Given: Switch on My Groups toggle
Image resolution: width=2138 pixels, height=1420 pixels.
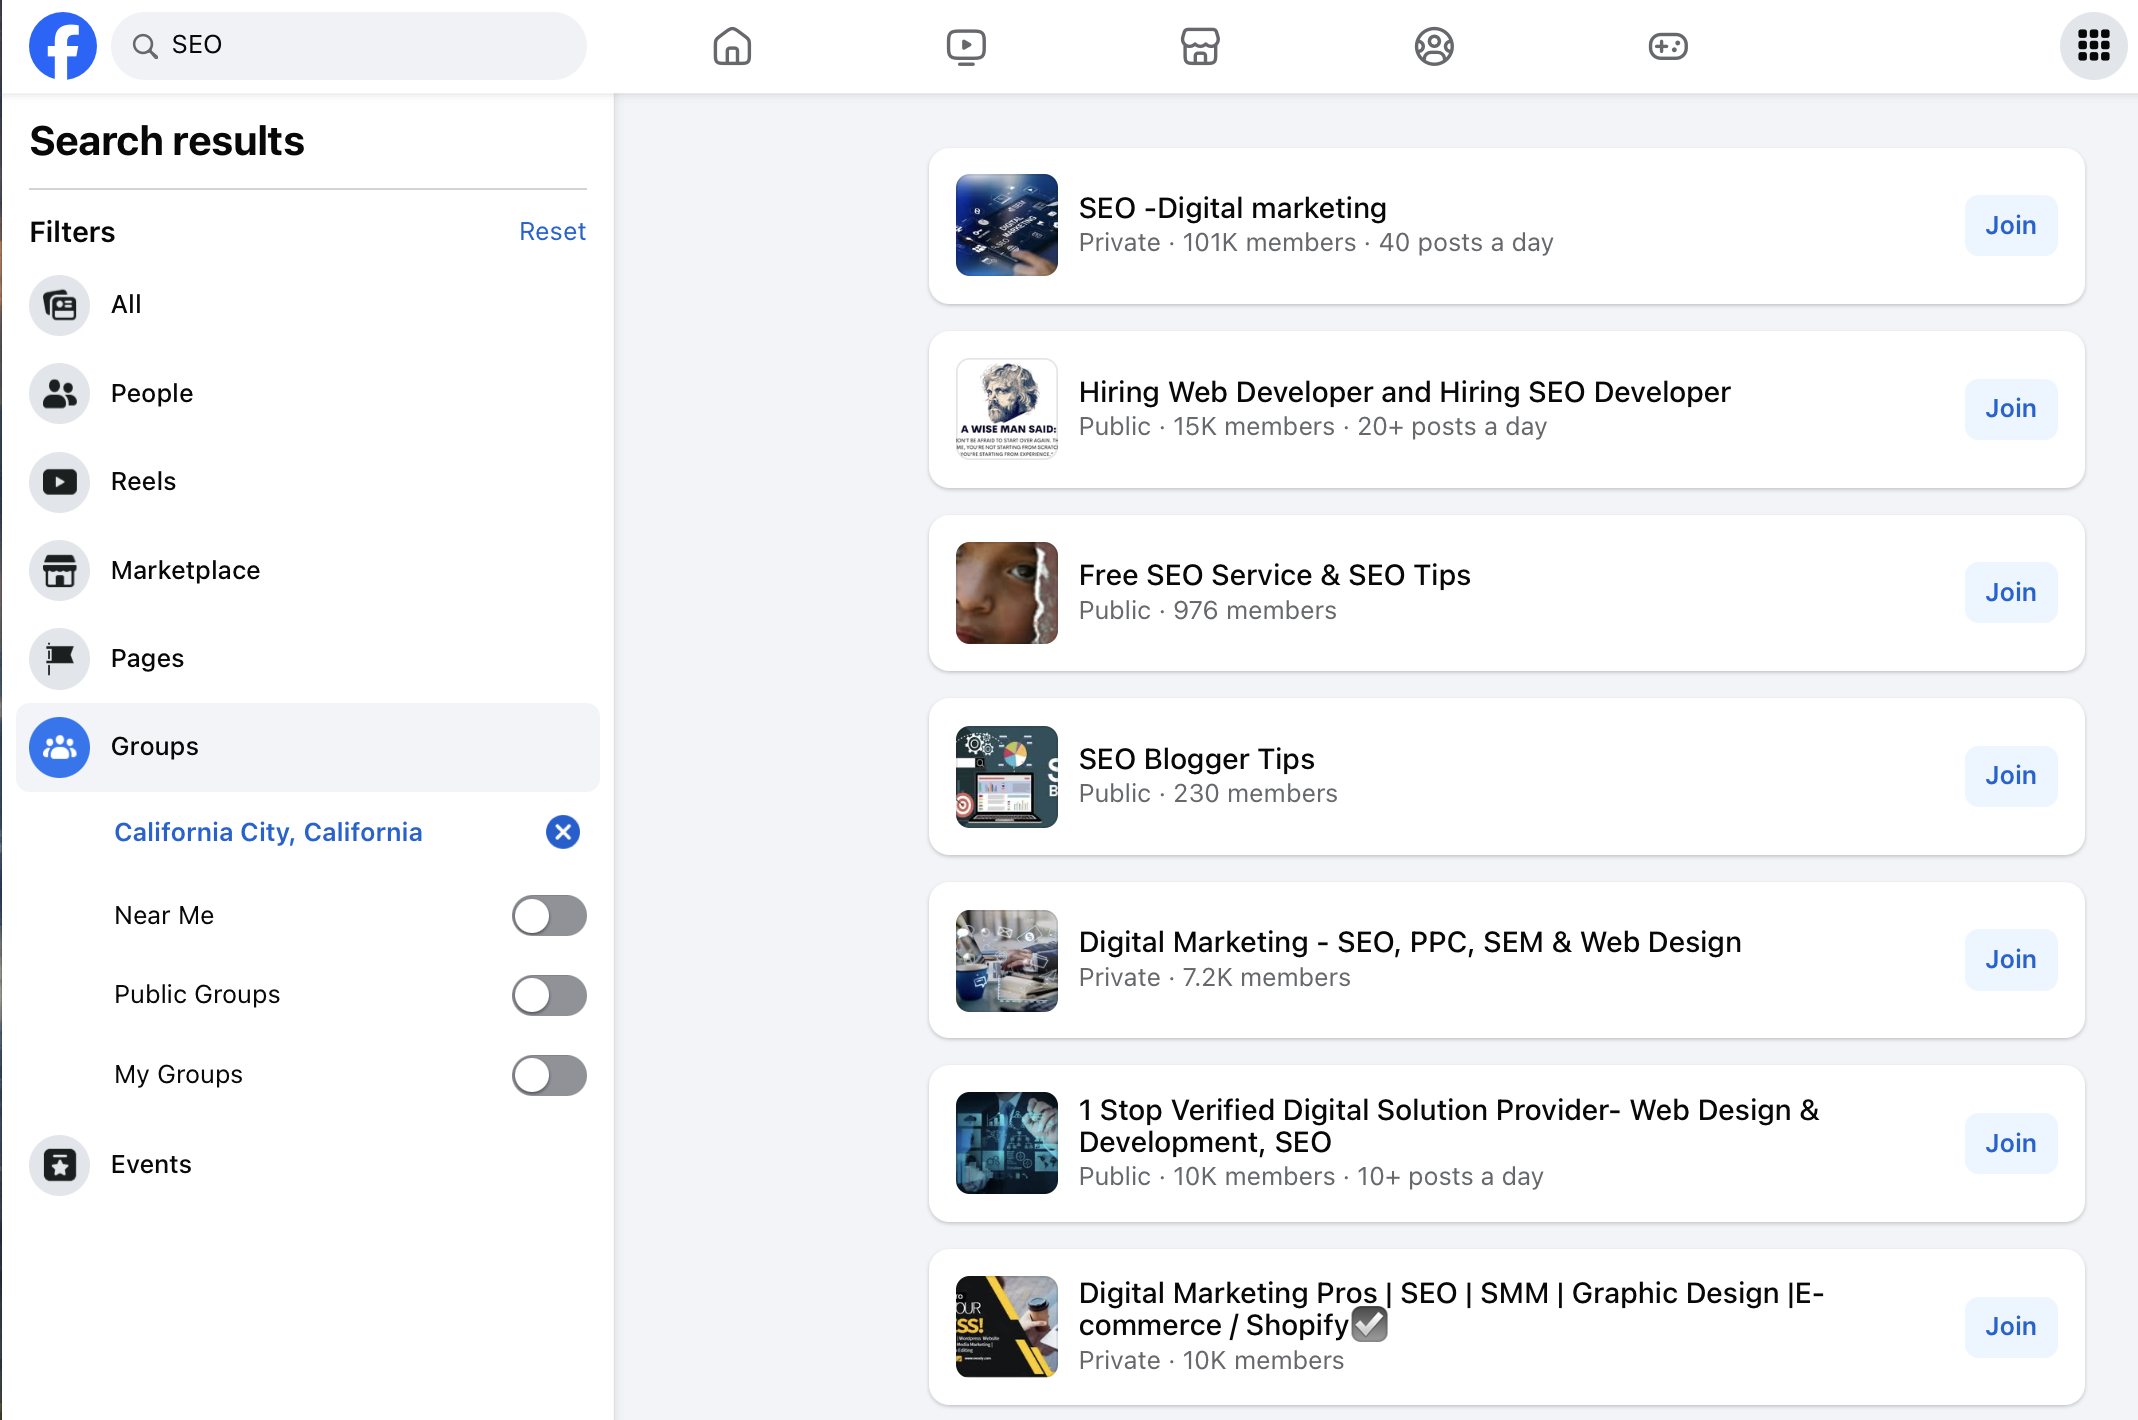Looking at the screenshot, I should tap(549, 1075).
